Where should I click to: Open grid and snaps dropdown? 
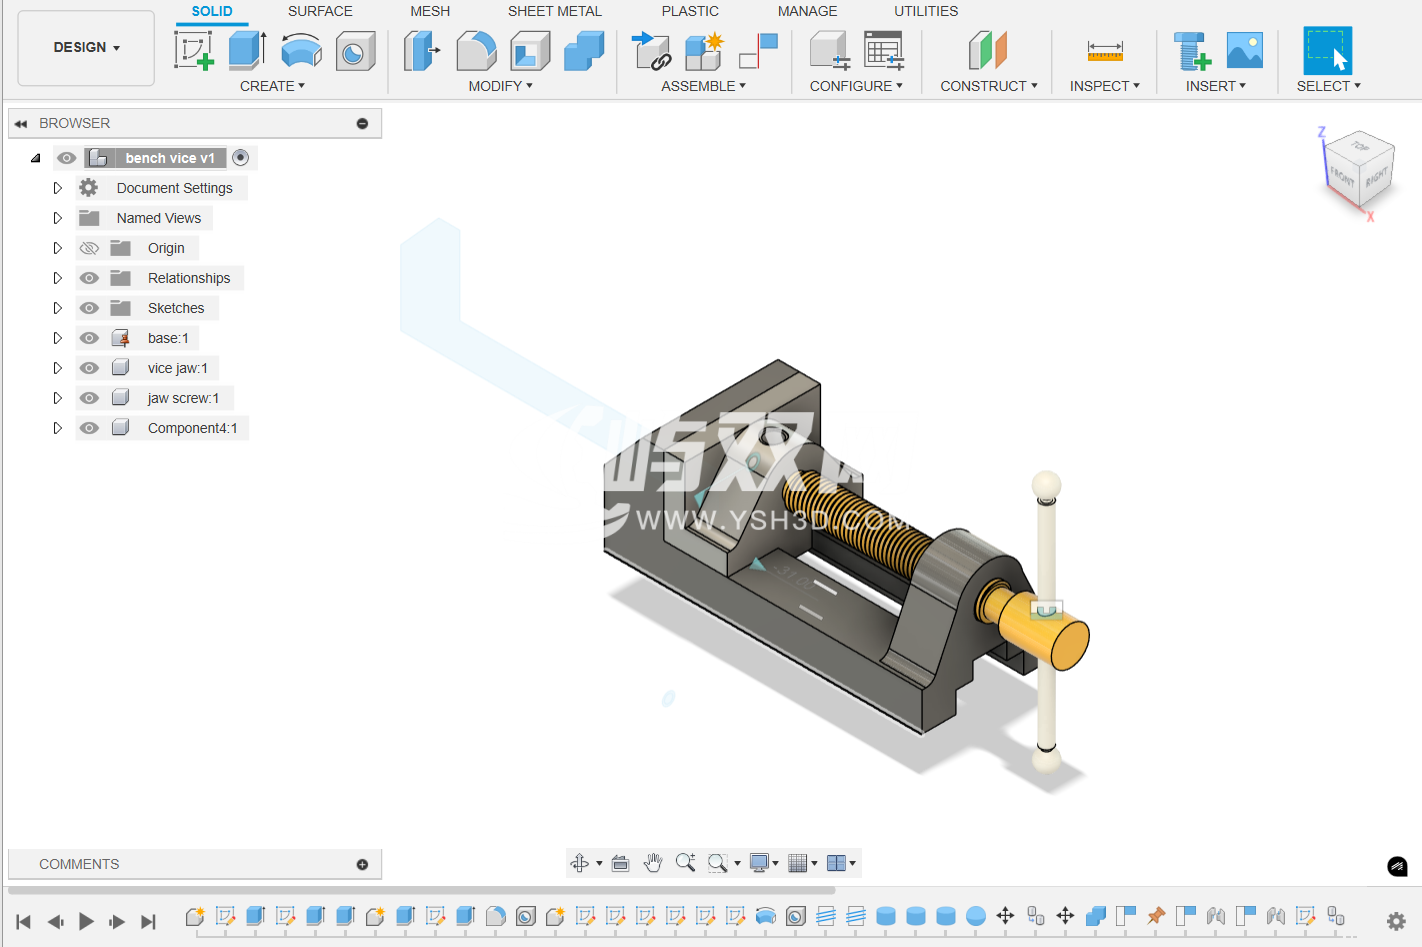point(802,863)
